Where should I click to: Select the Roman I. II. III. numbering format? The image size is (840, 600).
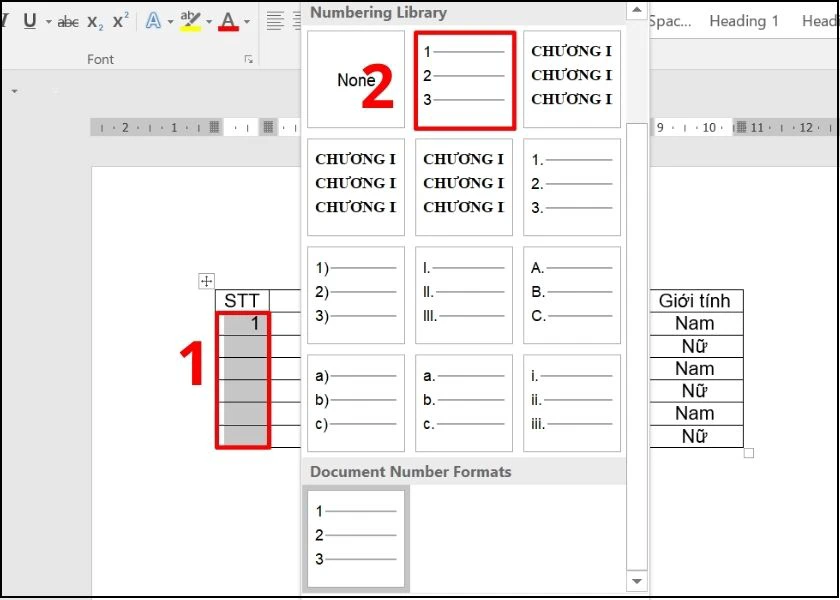click(463, 295)
